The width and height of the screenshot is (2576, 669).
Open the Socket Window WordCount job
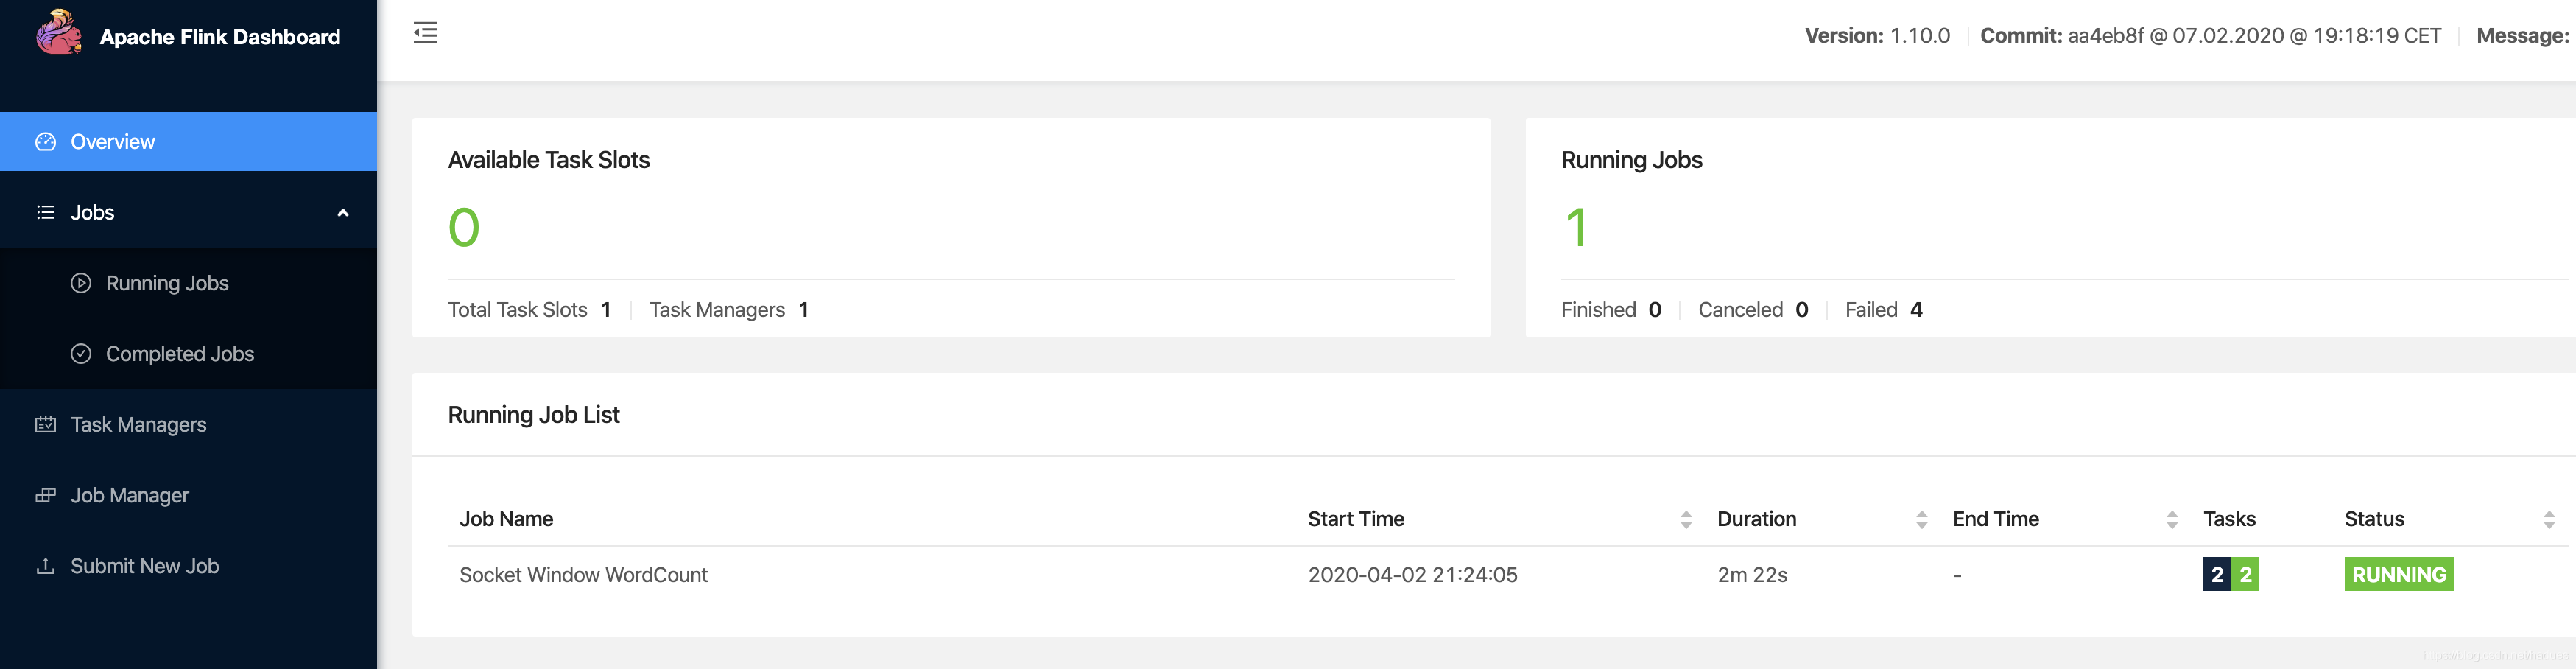click(583, 574)
